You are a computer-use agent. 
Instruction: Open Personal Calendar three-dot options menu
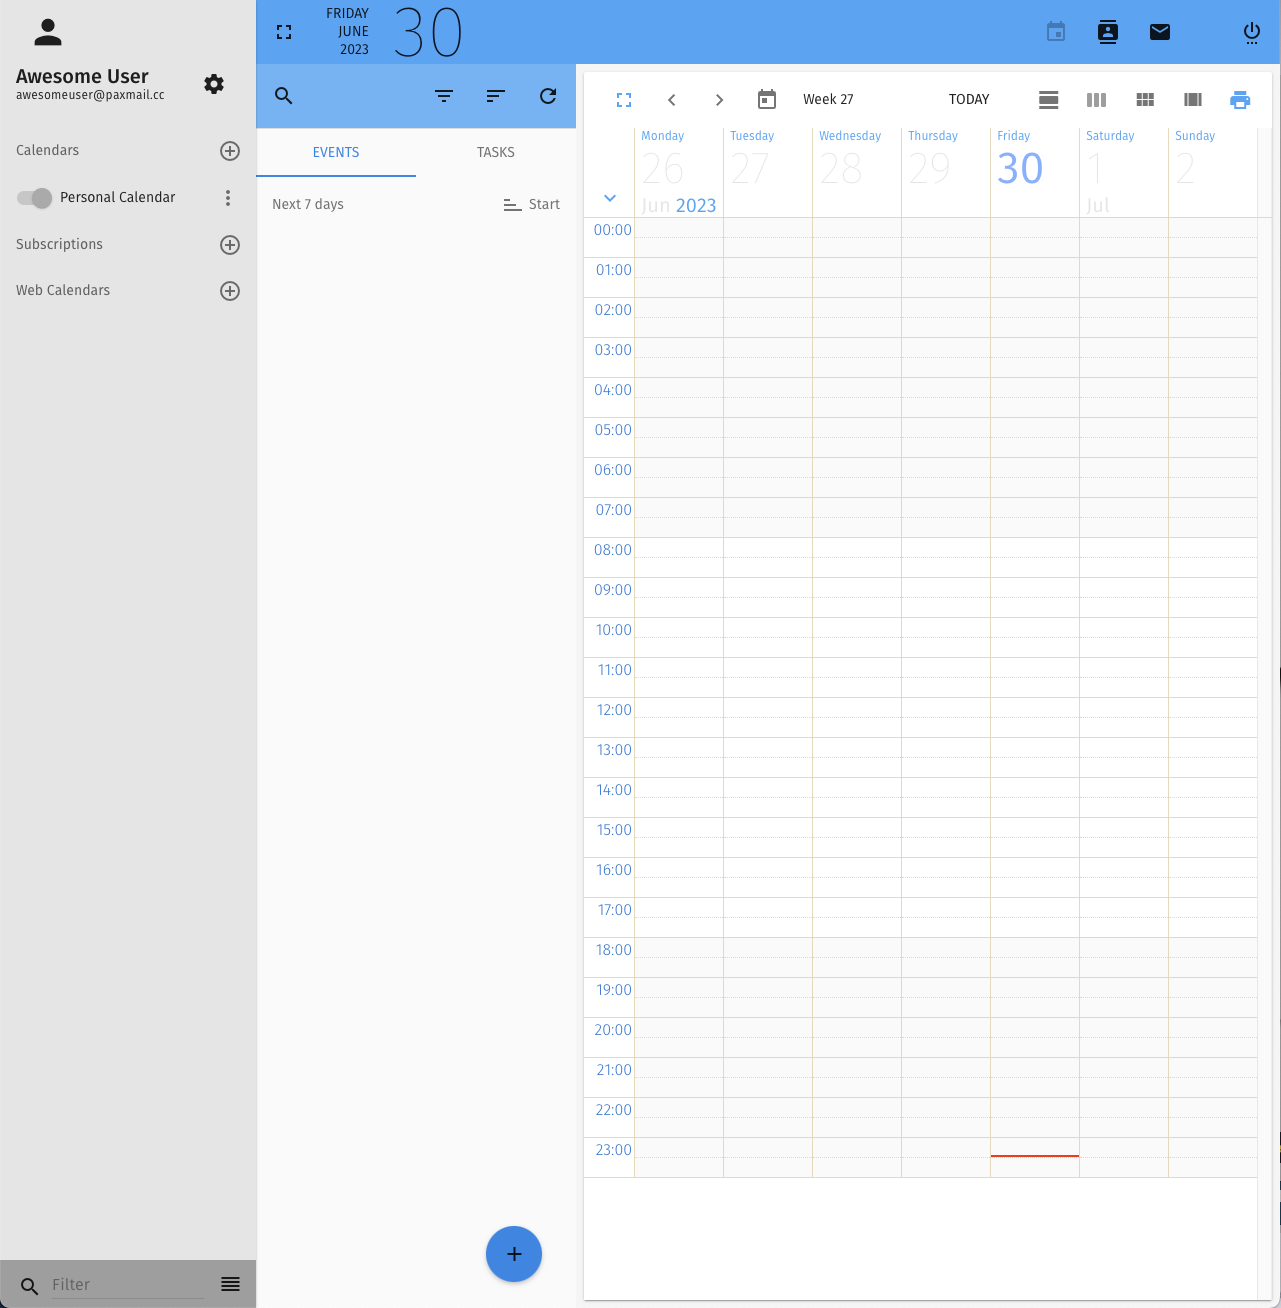(x=228, y=198)
